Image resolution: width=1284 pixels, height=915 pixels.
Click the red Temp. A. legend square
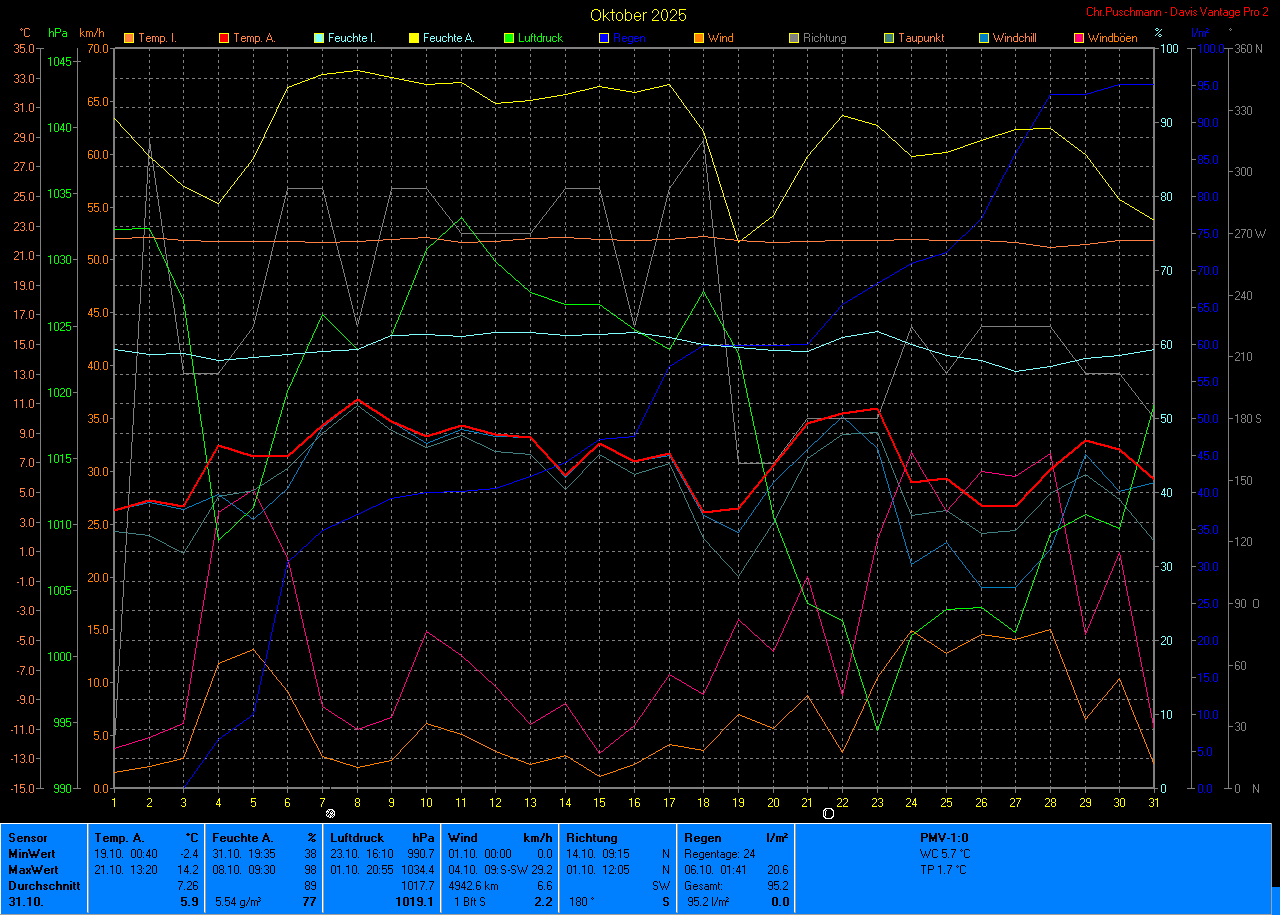224,39
